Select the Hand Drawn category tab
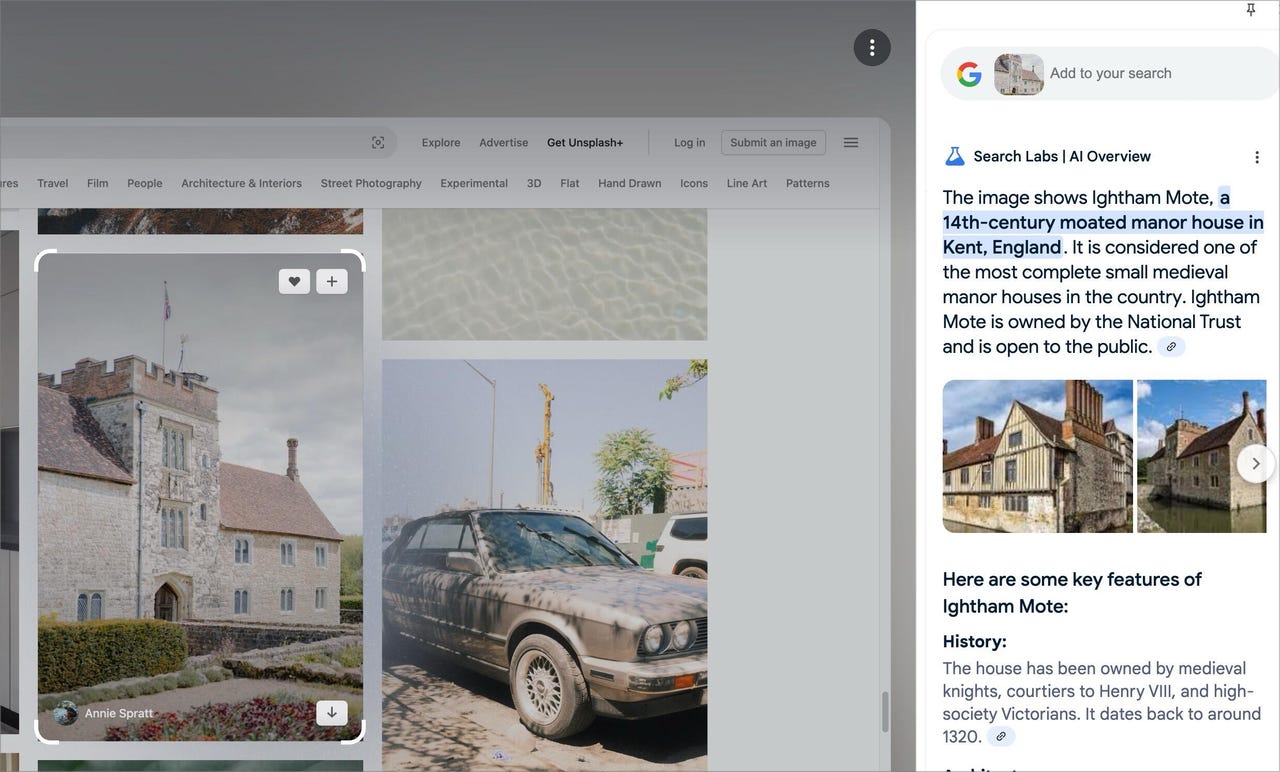The height and width of the screenshot is (772, 1280). [x=630, y=184]
